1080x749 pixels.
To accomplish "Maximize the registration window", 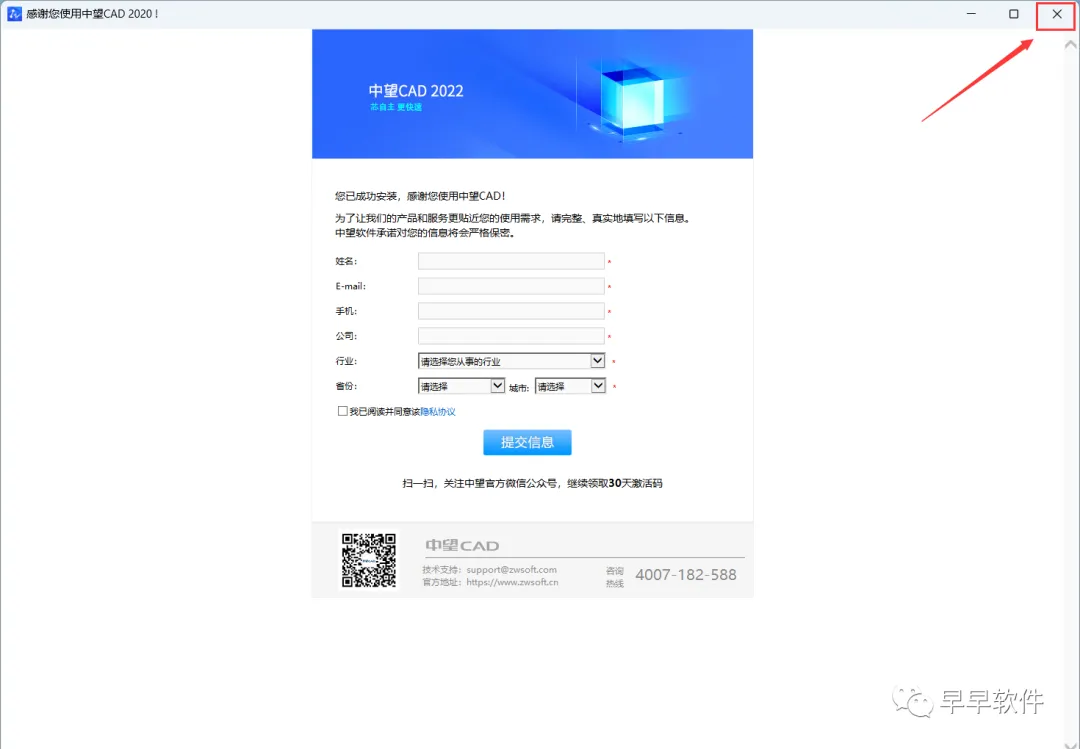I will click(x=1013, y=14).
